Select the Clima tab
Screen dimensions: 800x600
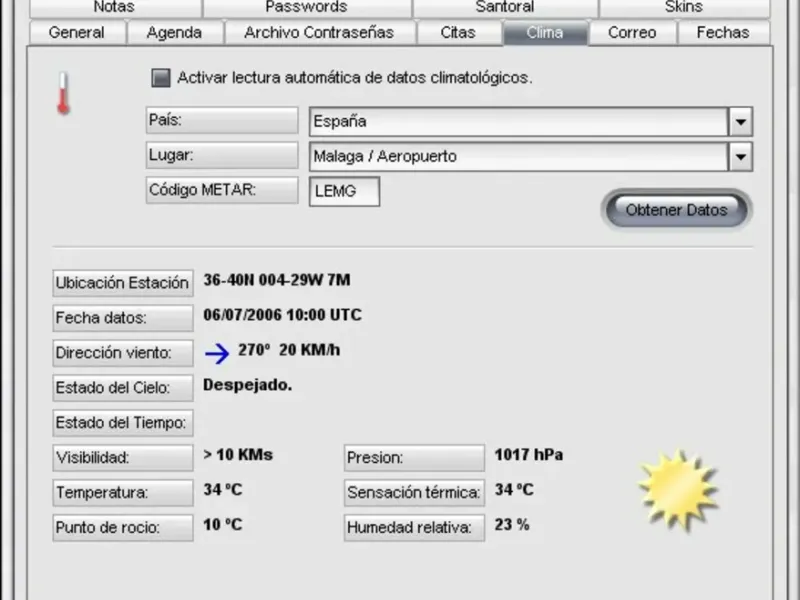click(x=545, y=33)
